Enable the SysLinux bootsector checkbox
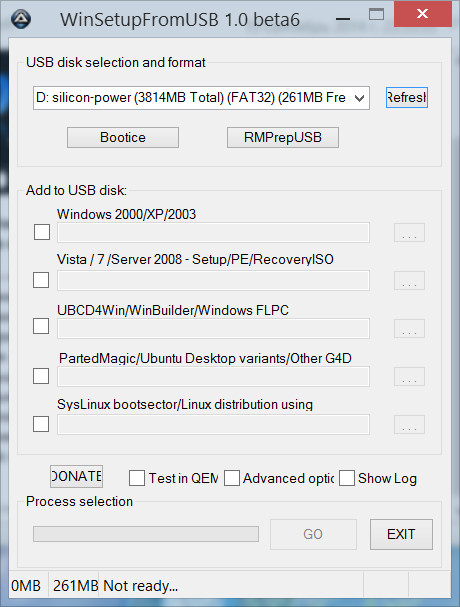 [41, 424]
